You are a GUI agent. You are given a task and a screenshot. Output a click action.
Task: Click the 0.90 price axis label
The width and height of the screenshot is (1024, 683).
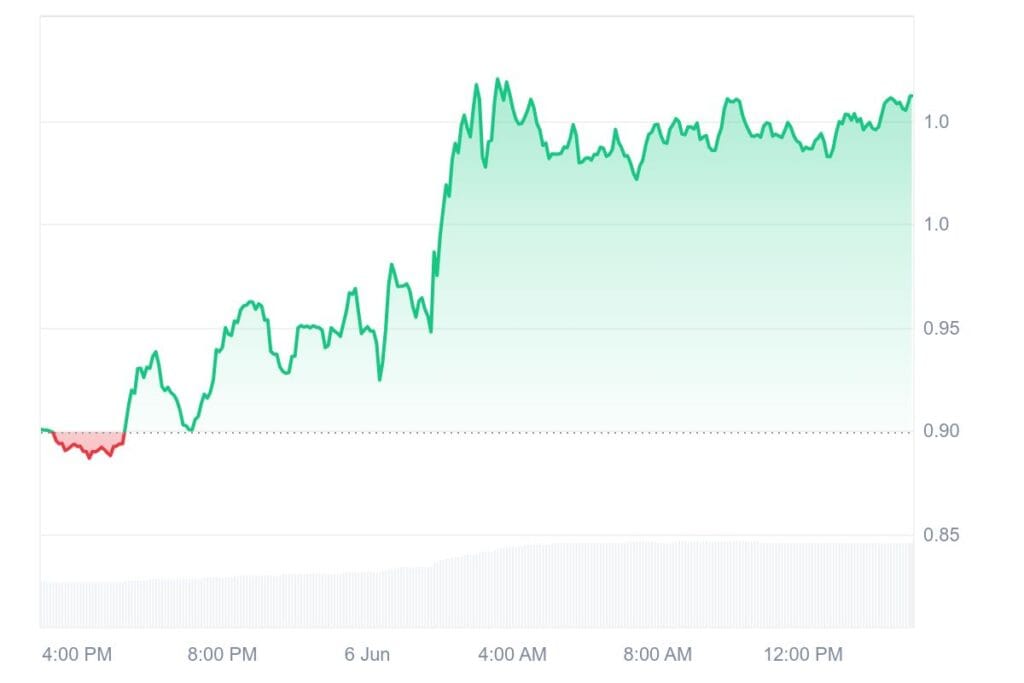pos(941,431)
